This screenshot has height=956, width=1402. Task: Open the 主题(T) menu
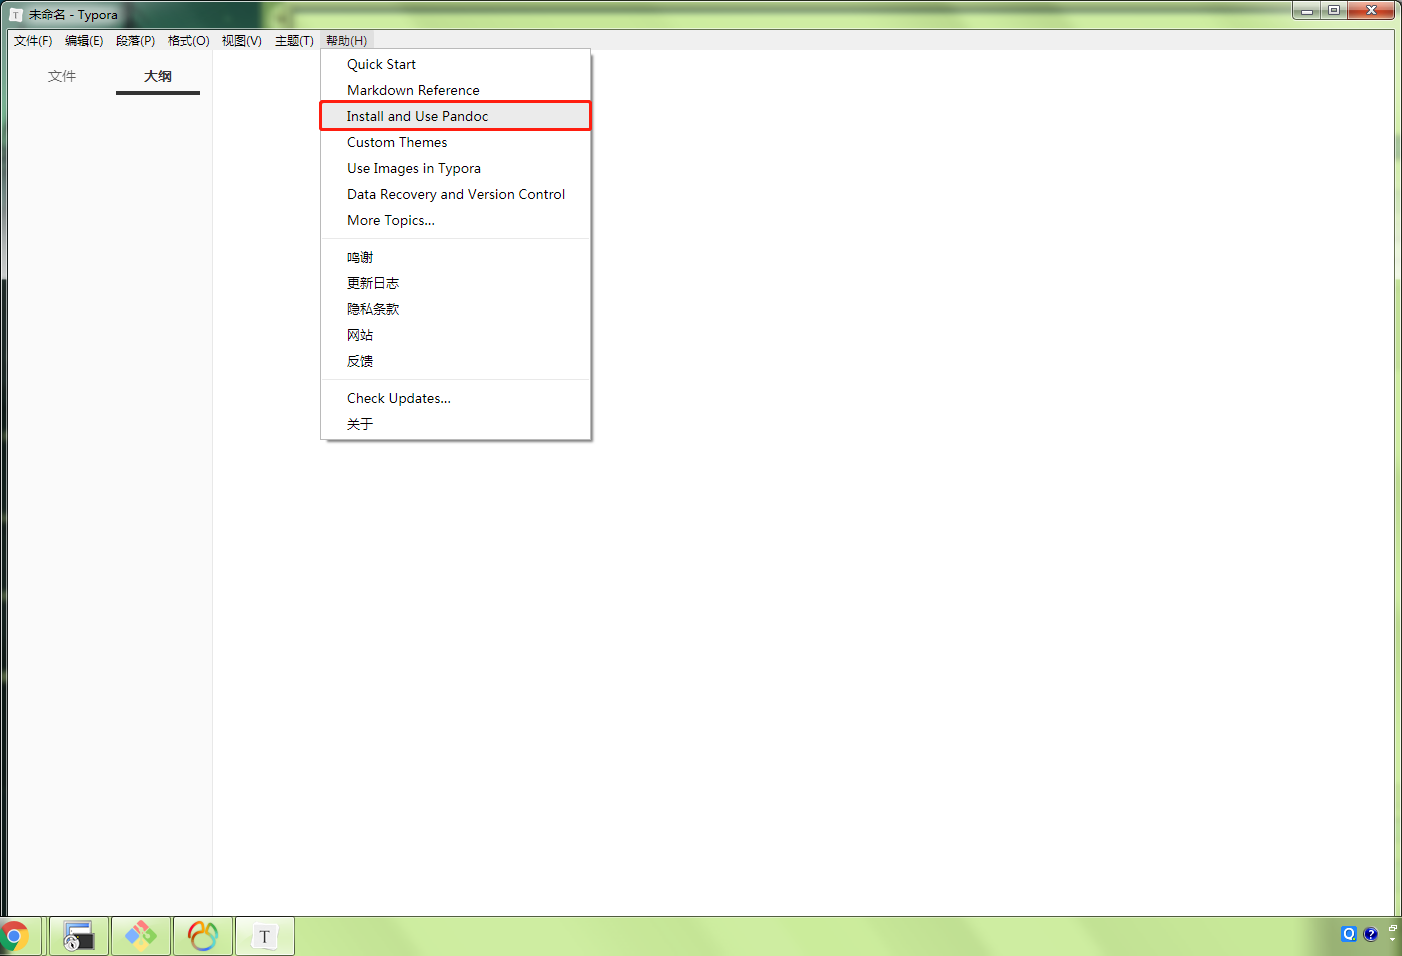(294, 41)
